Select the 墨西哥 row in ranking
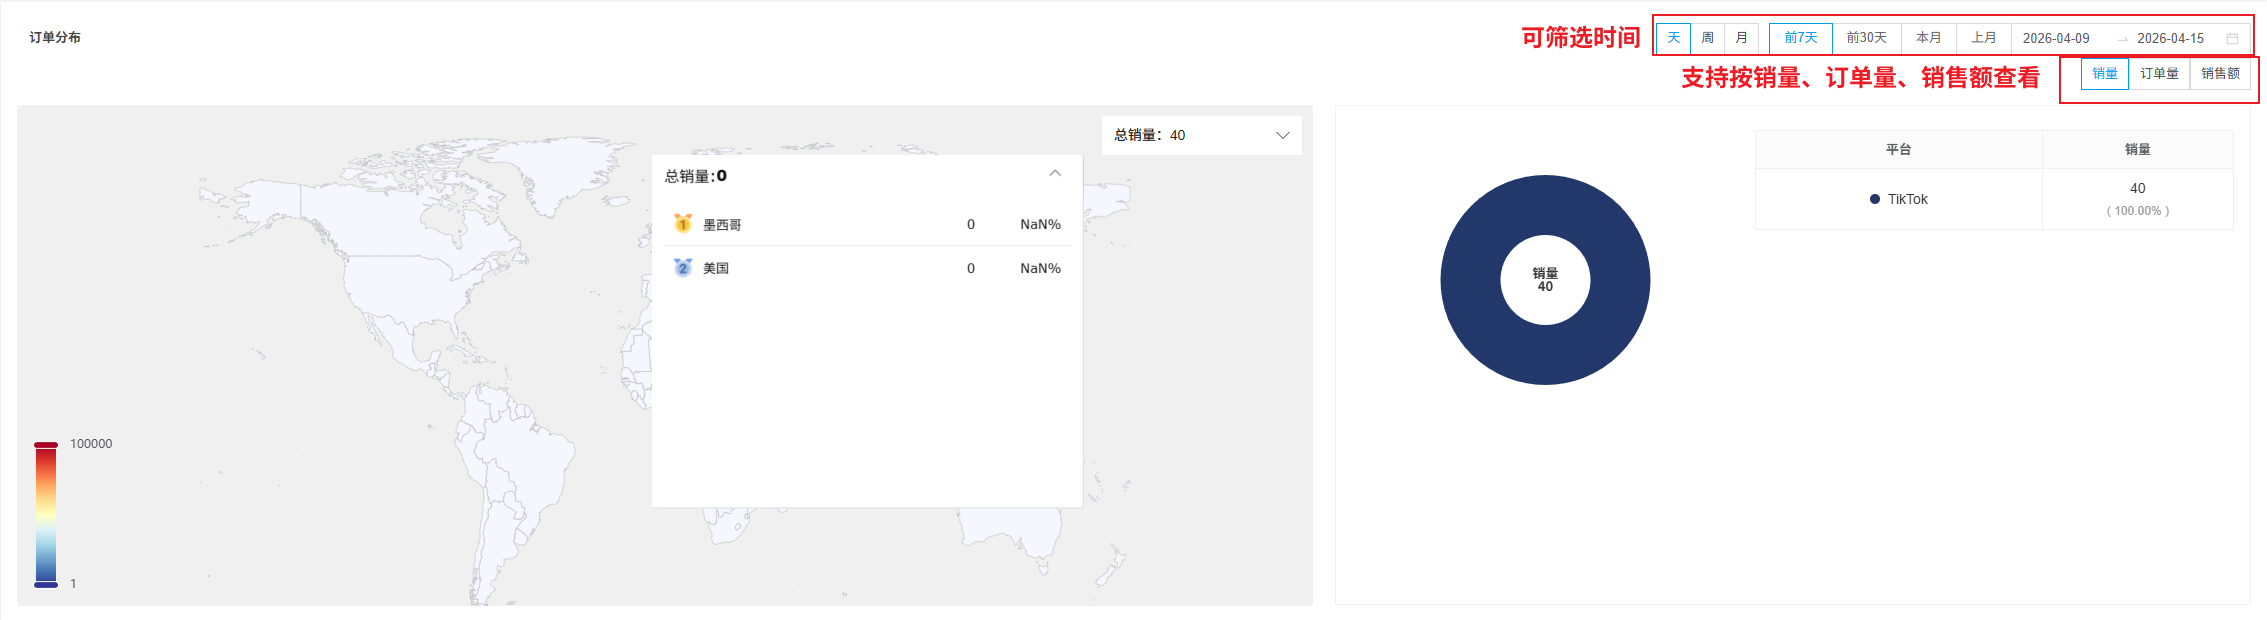 [867, 224]
